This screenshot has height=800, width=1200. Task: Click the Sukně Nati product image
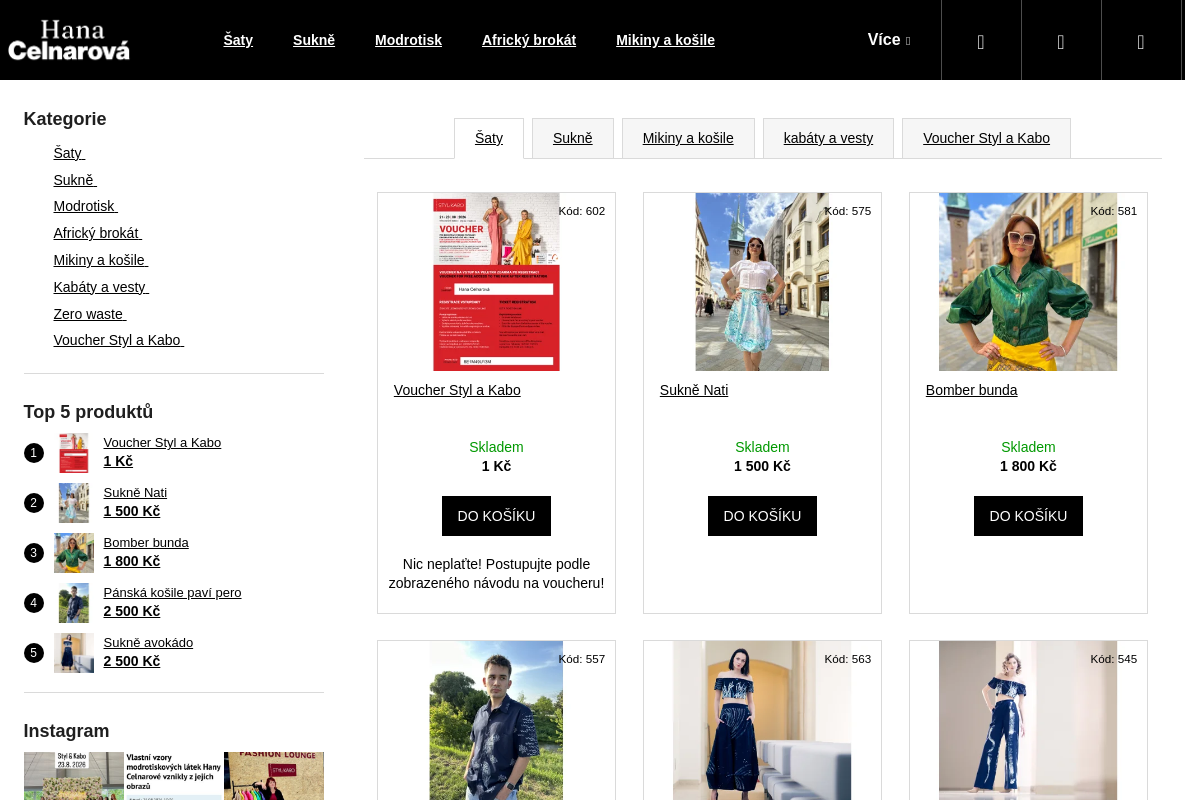click(762, 282)
